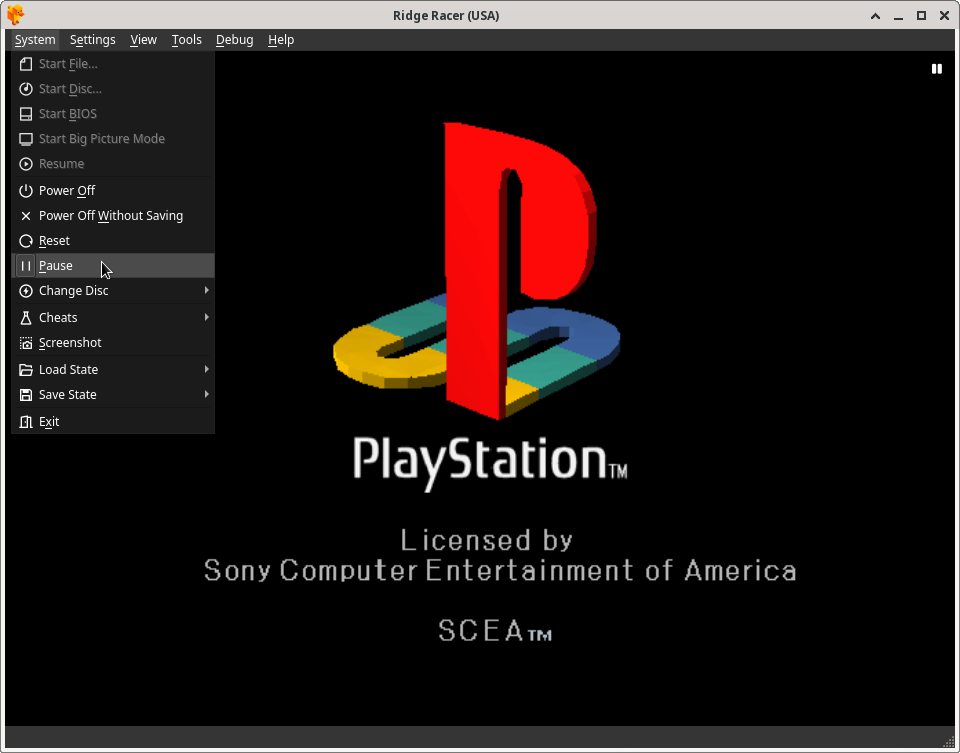Open the Debug menu

click(x=234, y=40)
